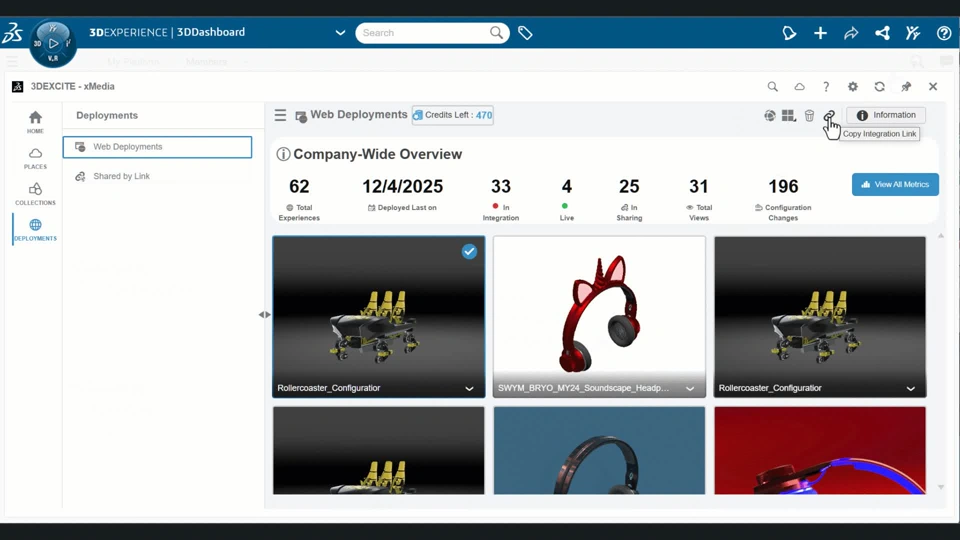Click the 25 In Sharing metric
Screen dimensions: 960x540
pos(629,199)
